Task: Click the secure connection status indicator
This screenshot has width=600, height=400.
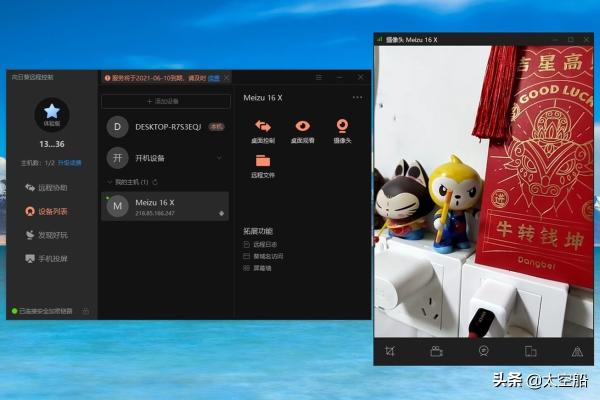Action: tap(42, 311)
